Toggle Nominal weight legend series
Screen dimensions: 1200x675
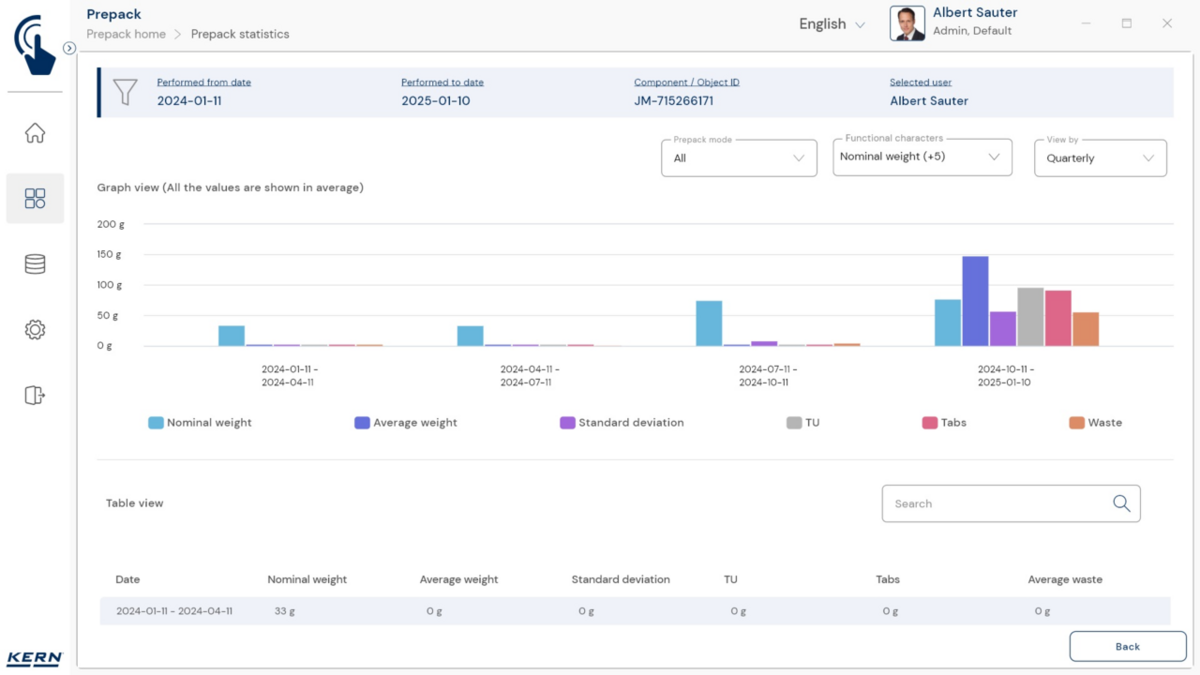[x=200, y=423]
